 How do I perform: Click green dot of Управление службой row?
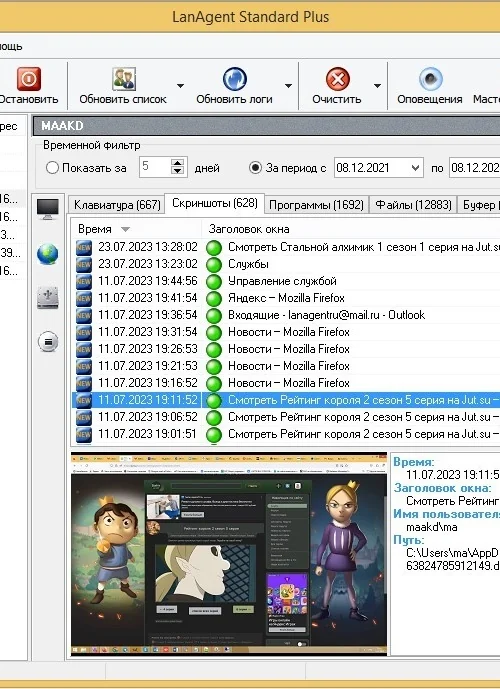[x=214, y=282]
